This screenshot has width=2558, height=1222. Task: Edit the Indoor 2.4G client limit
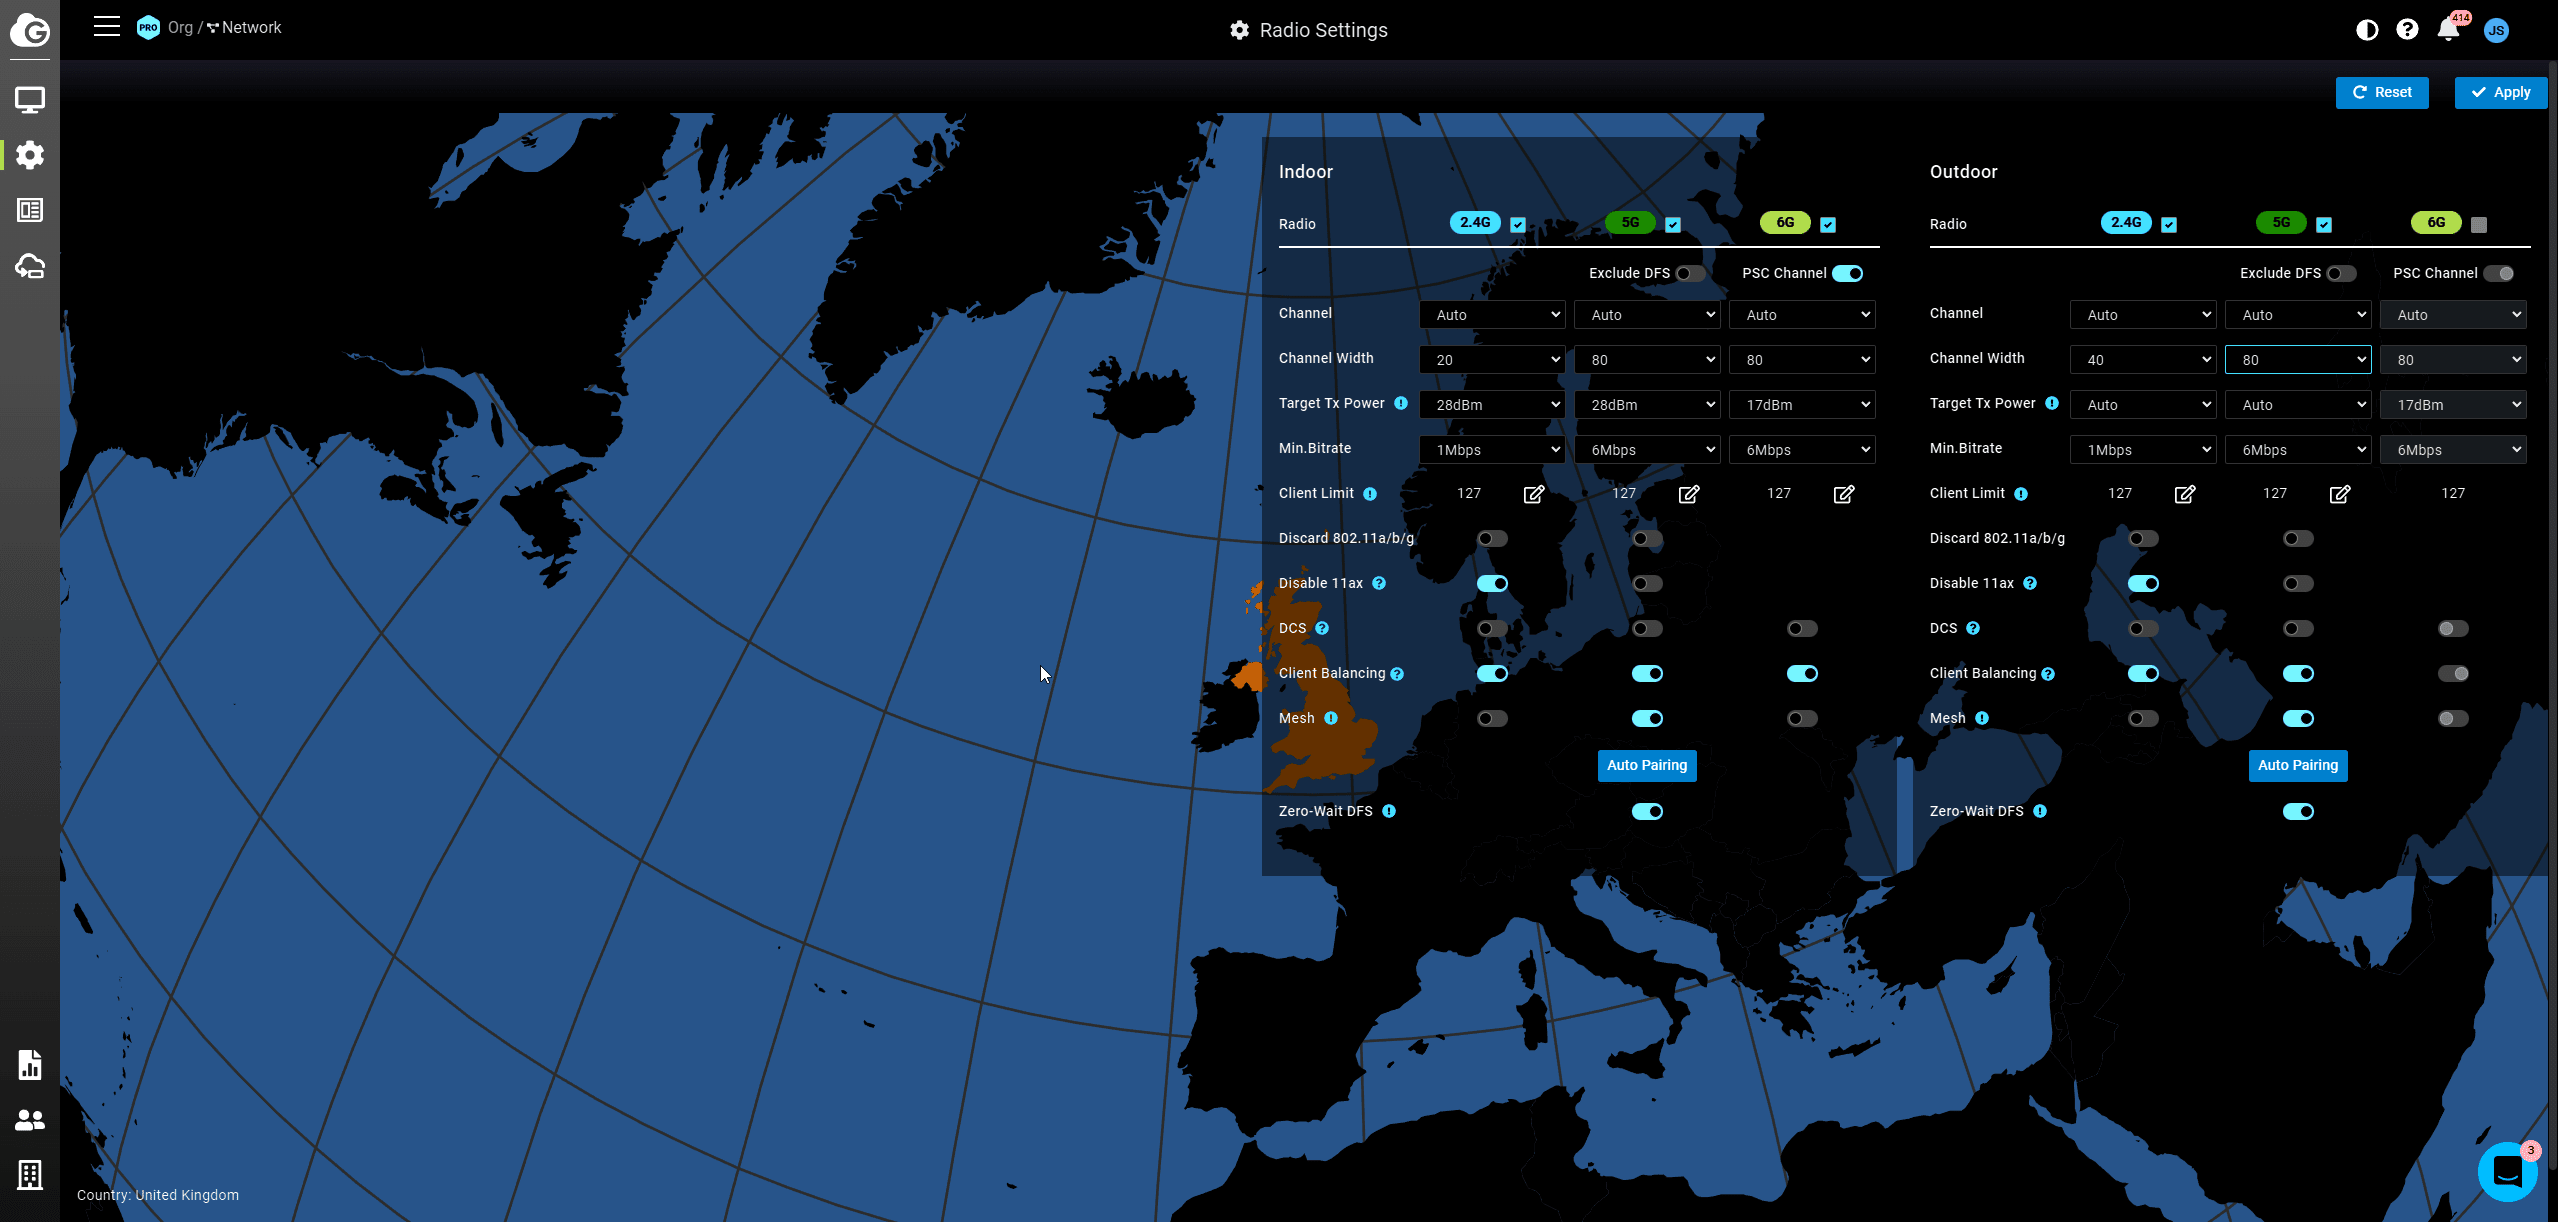pos(1533,494)
